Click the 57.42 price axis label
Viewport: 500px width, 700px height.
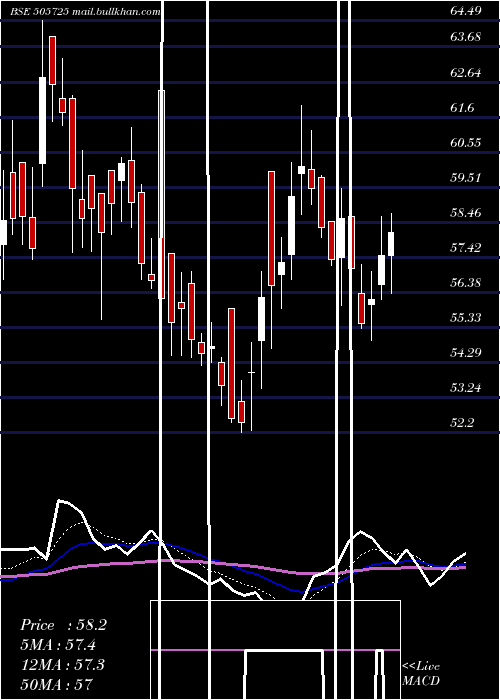[x=465, y=247]
